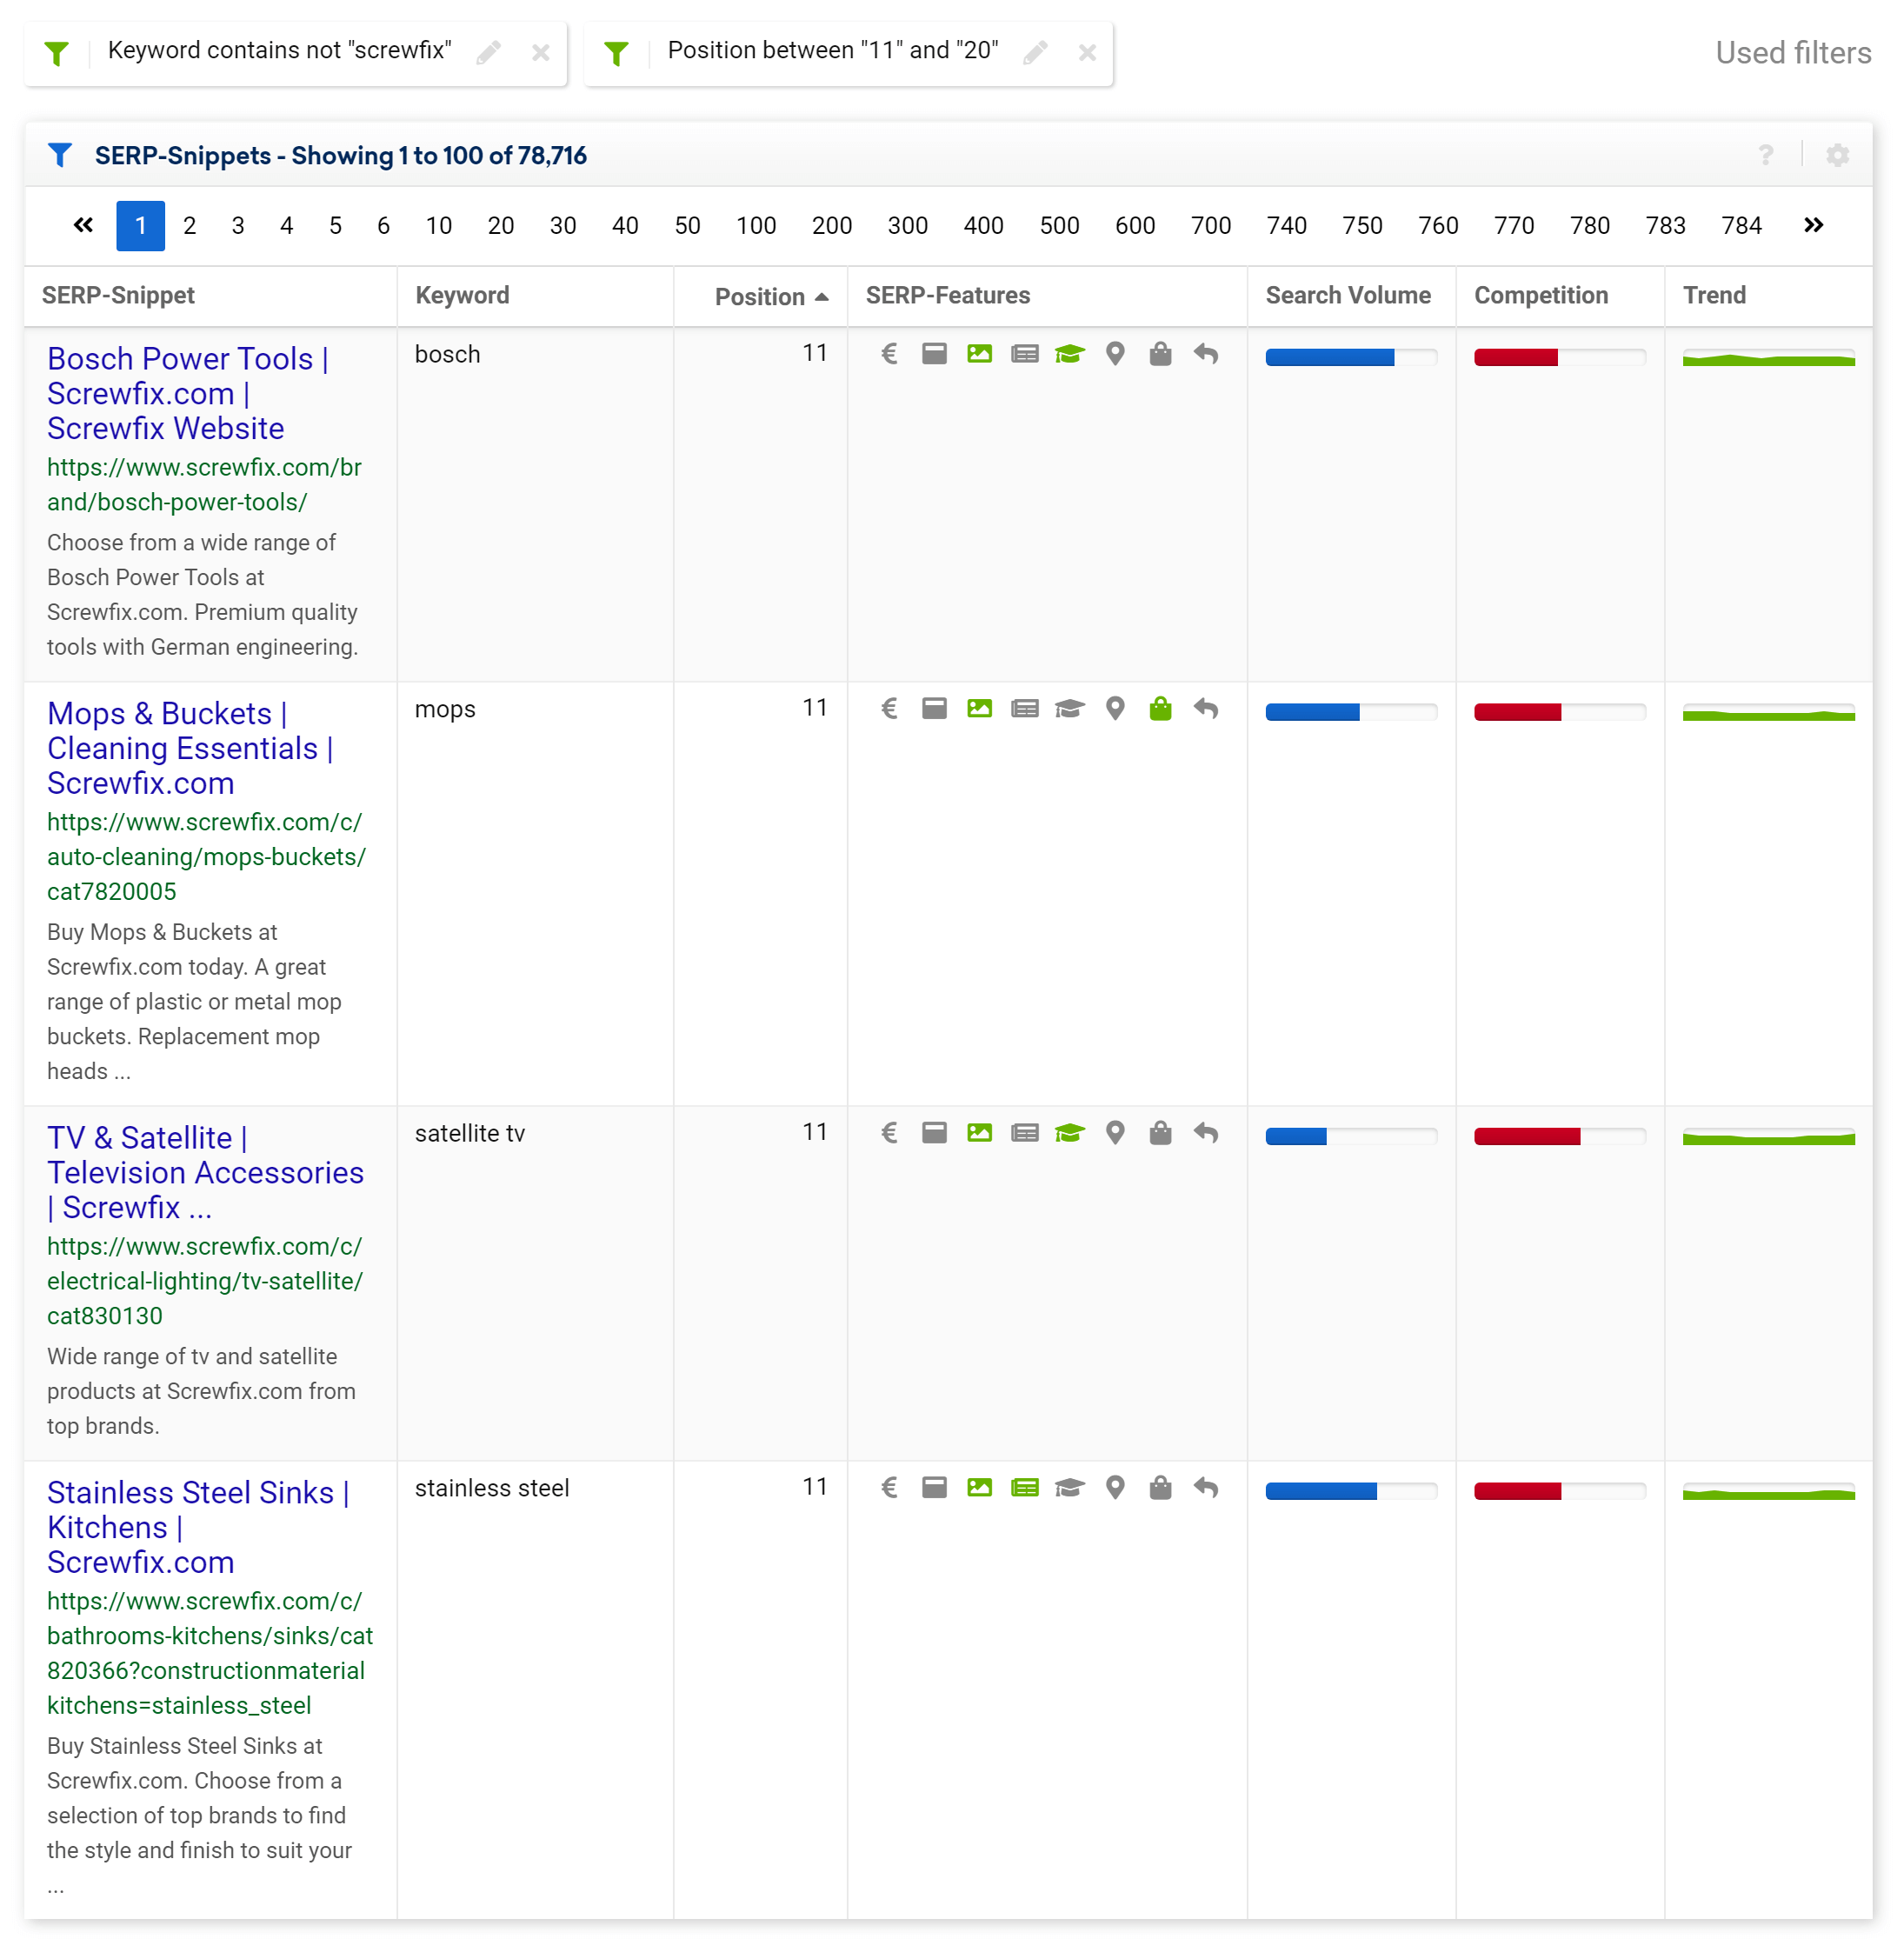Click the euro icon in bosch row
The width and height of the screenshot is (1904, 1939).
pos(889,354)
